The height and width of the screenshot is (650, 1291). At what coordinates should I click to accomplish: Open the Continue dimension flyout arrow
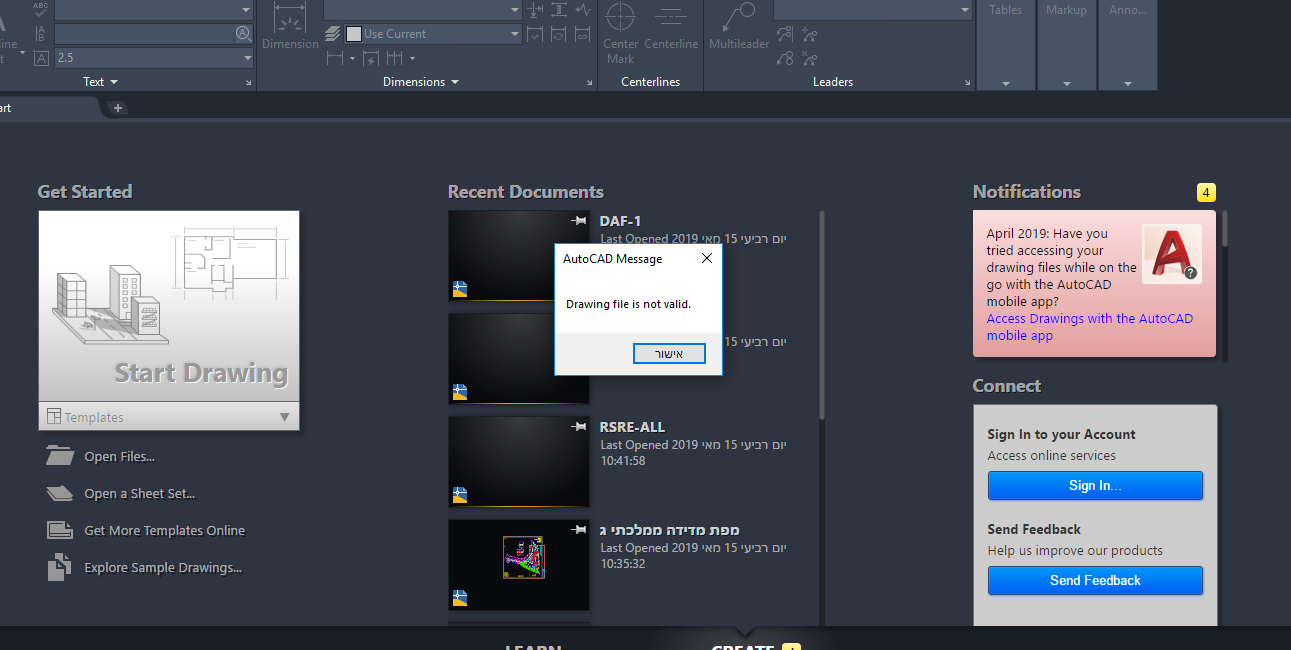(x=412, y=59)
